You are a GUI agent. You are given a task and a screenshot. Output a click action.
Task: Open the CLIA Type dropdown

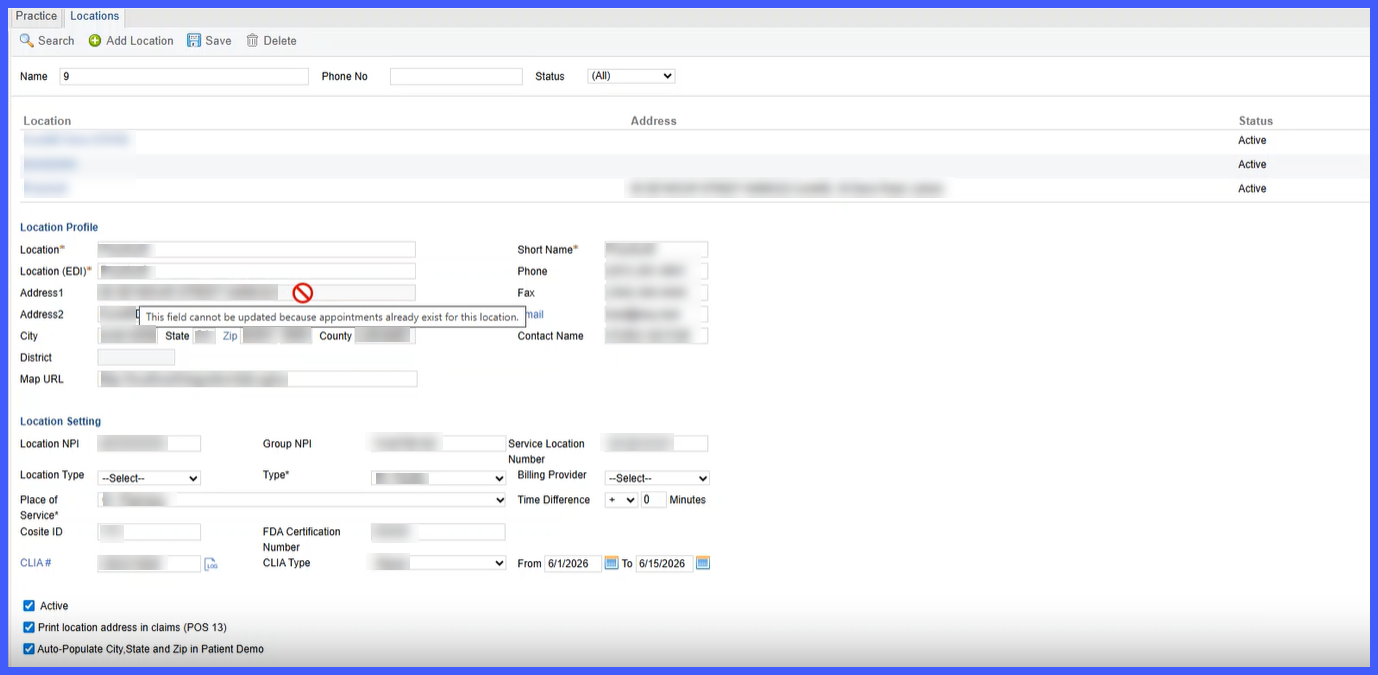pos(438,564)
